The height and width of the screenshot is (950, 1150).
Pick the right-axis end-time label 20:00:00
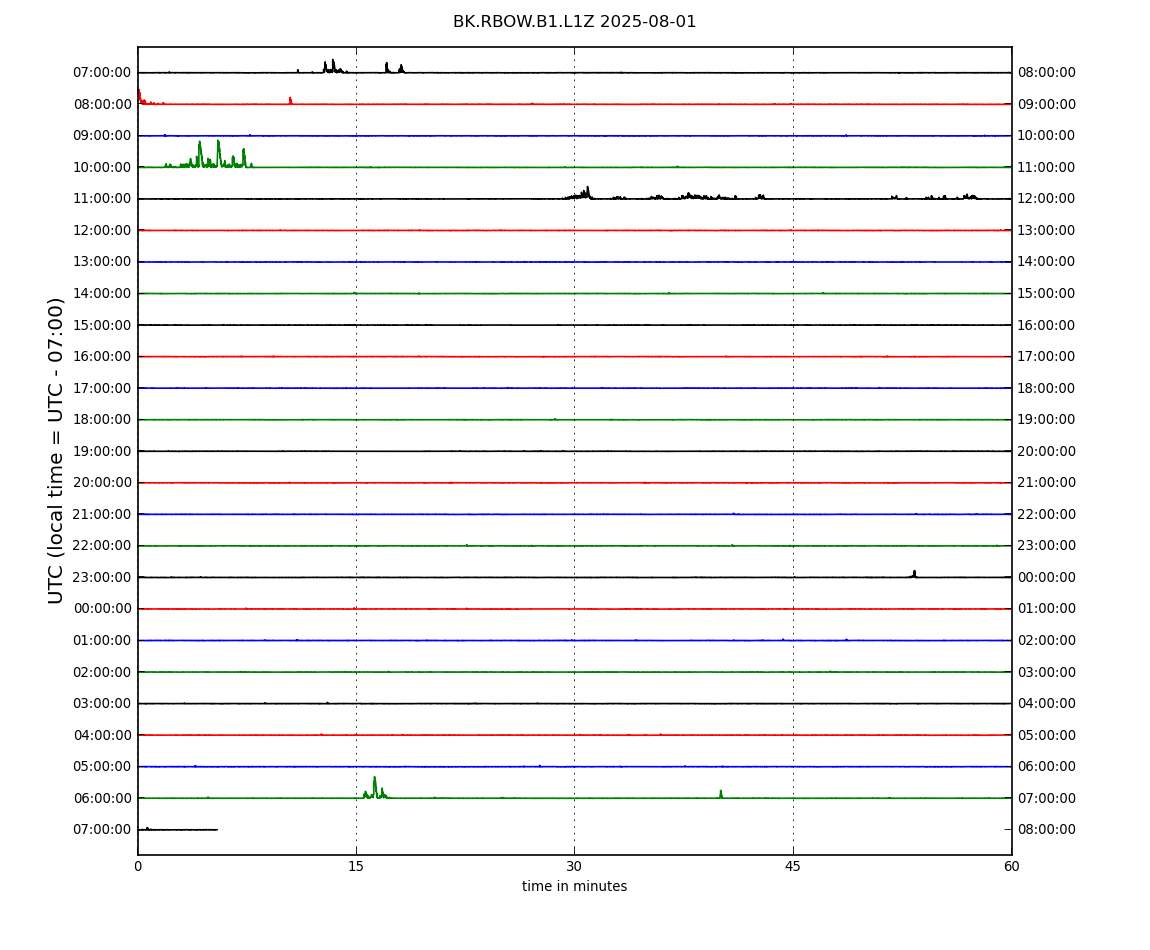[1047, 451]
